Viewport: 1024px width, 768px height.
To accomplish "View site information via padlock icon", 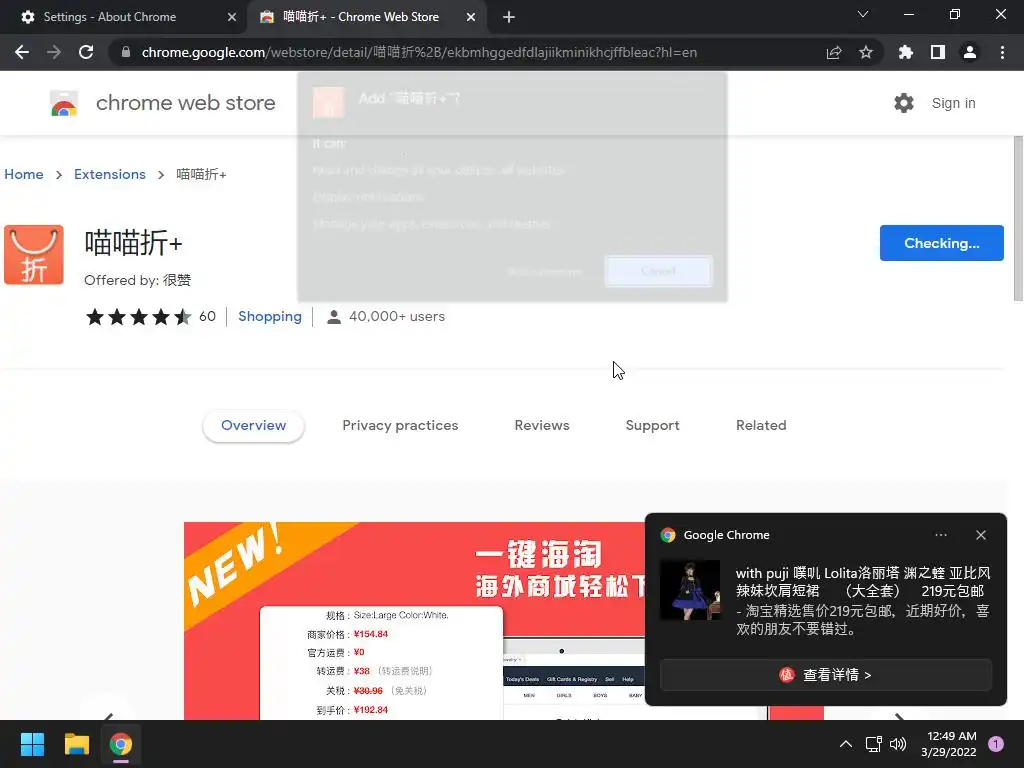I will pyautogui.click(x=126, y=52).
